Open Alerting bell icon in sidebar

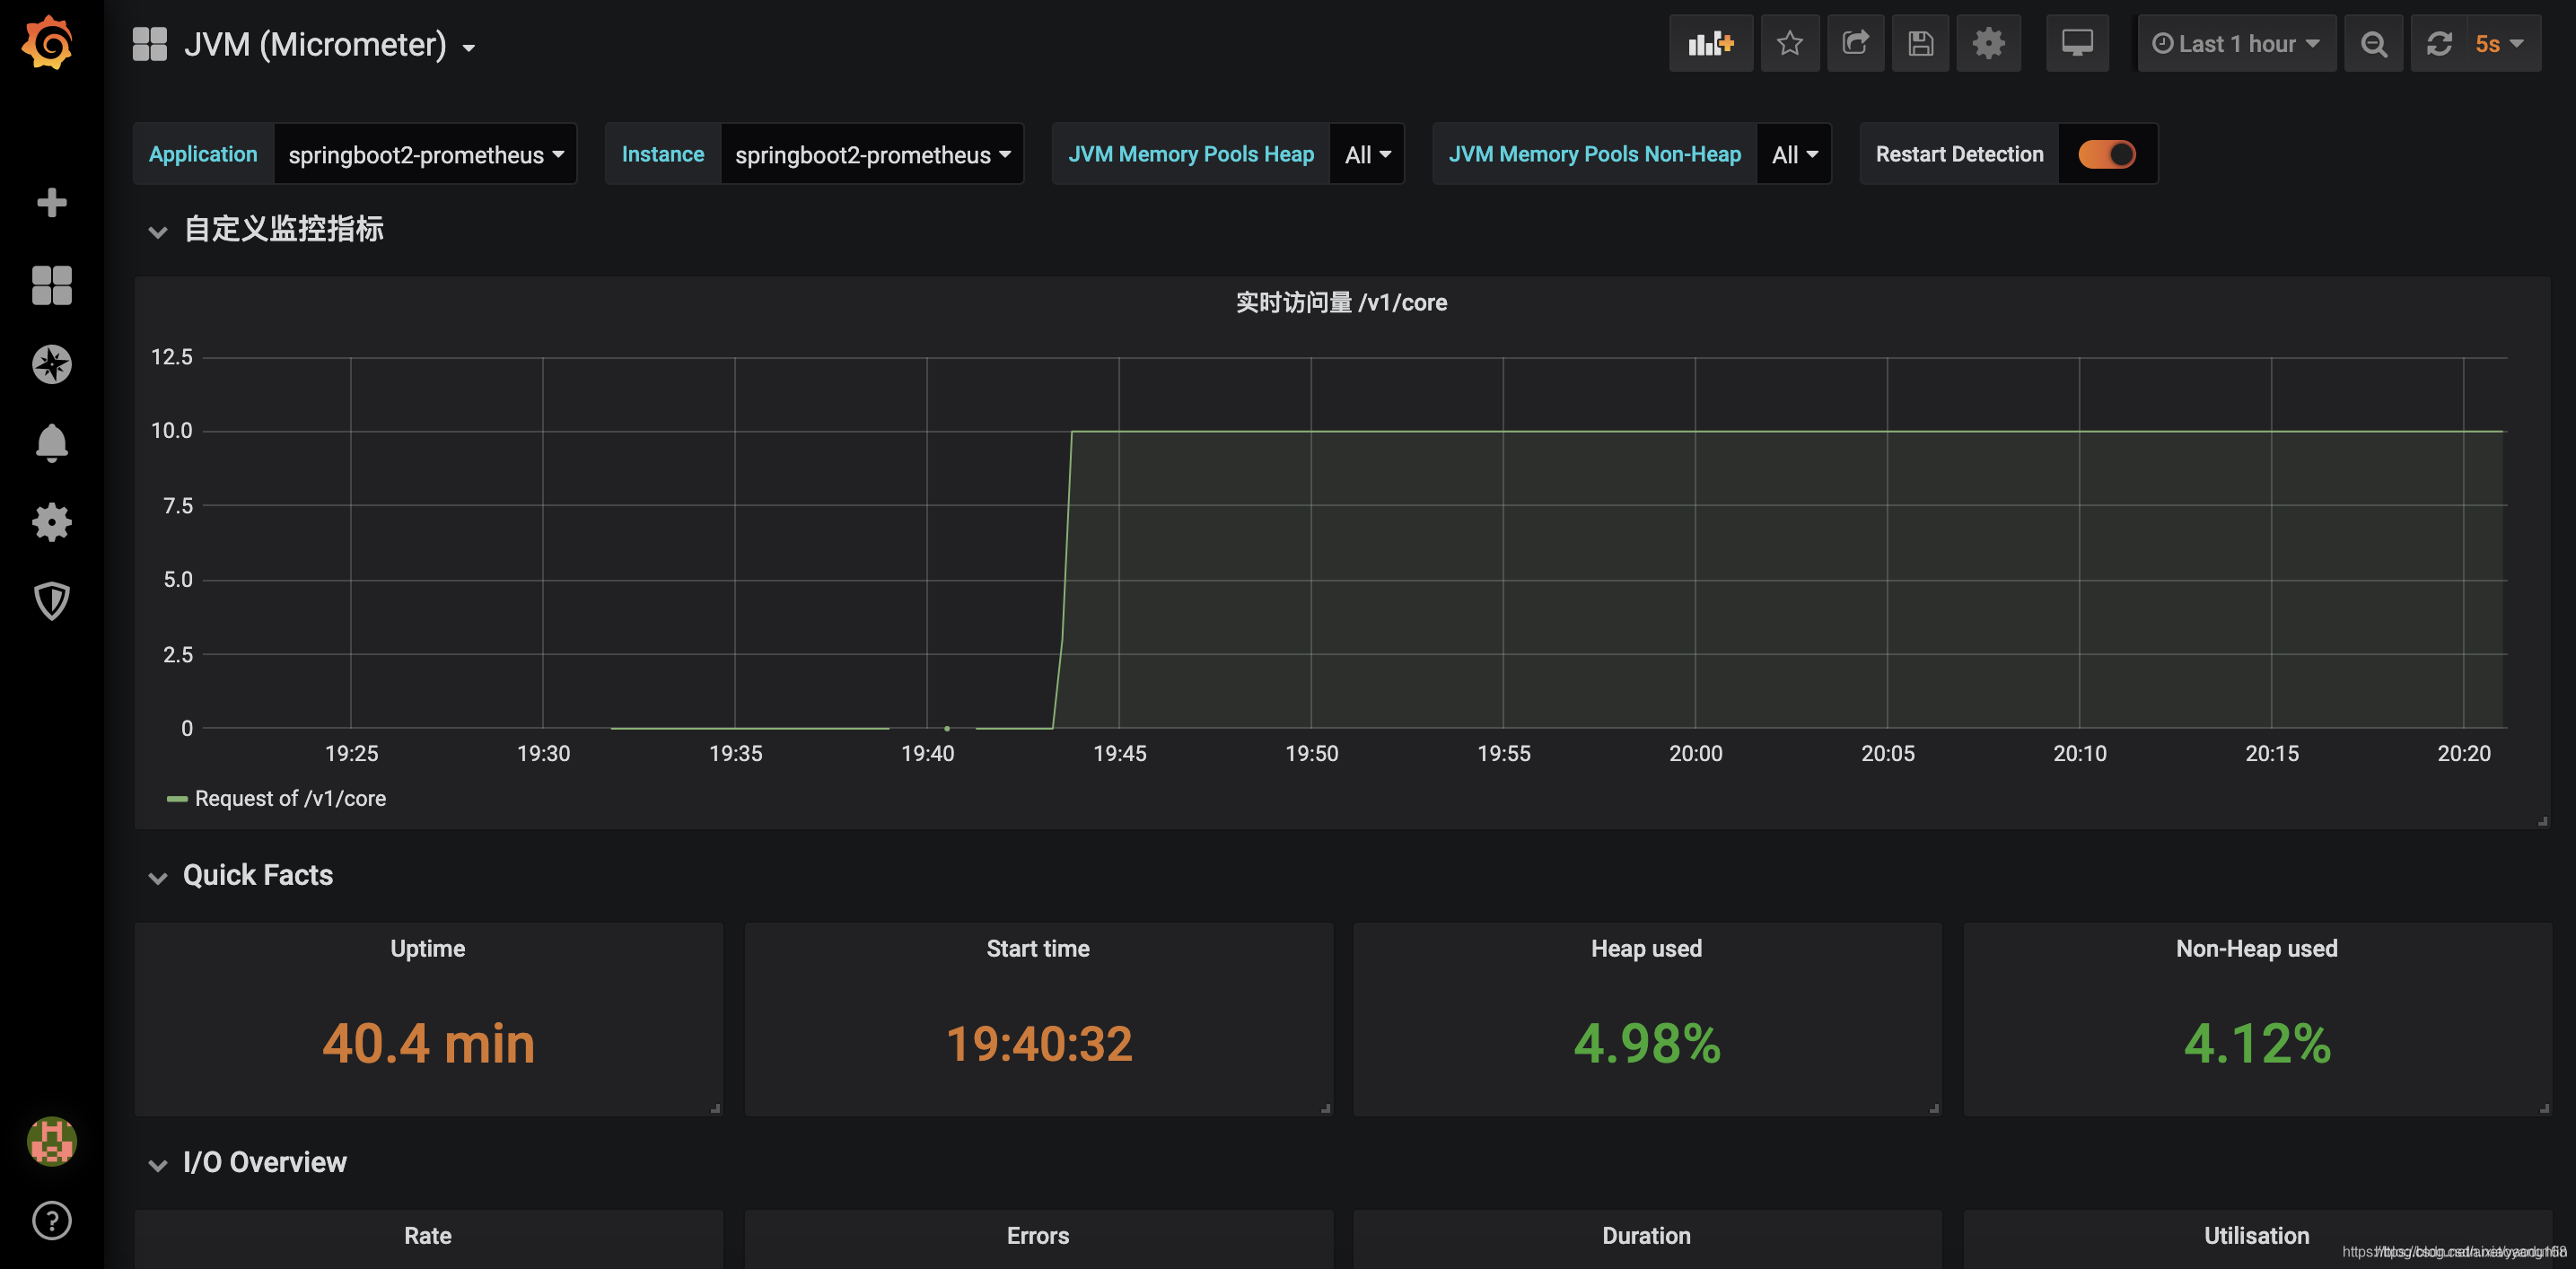coord(51,443)
